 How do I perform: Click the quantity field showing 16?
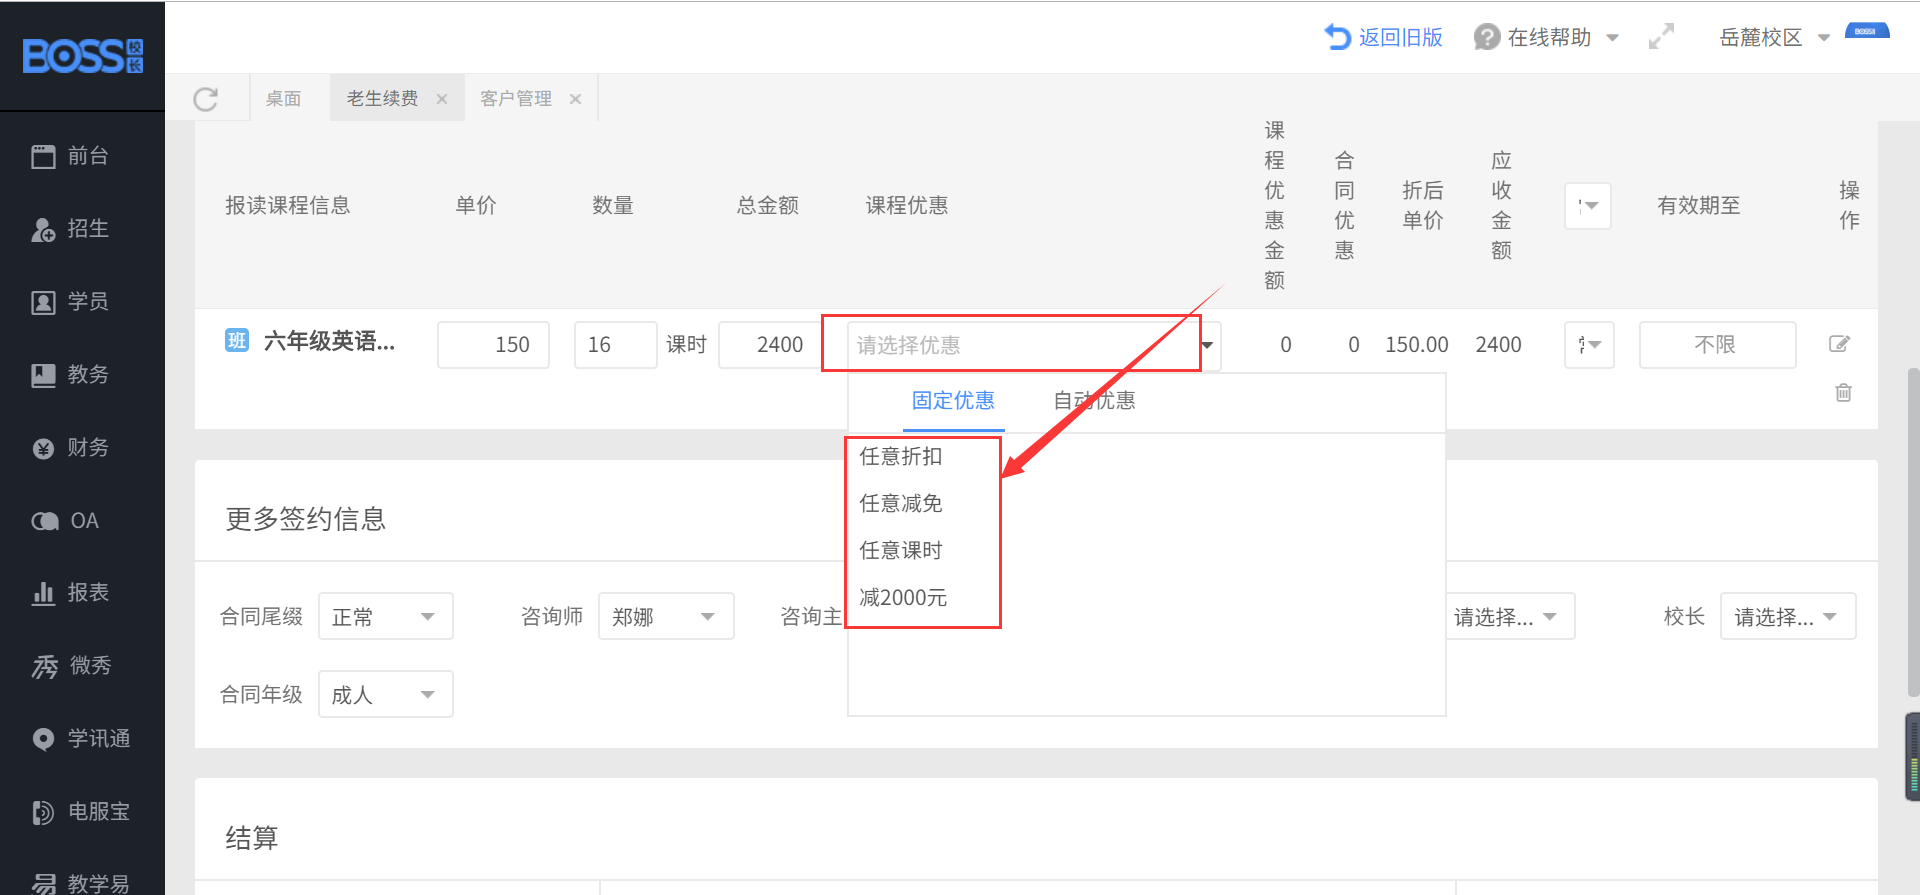click(615, 345)
